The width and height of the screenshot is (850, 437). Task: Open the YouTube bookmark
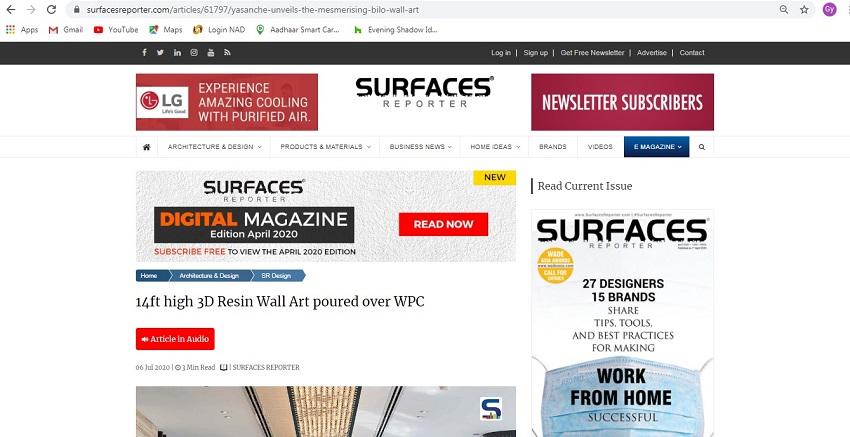pos(116,30)
